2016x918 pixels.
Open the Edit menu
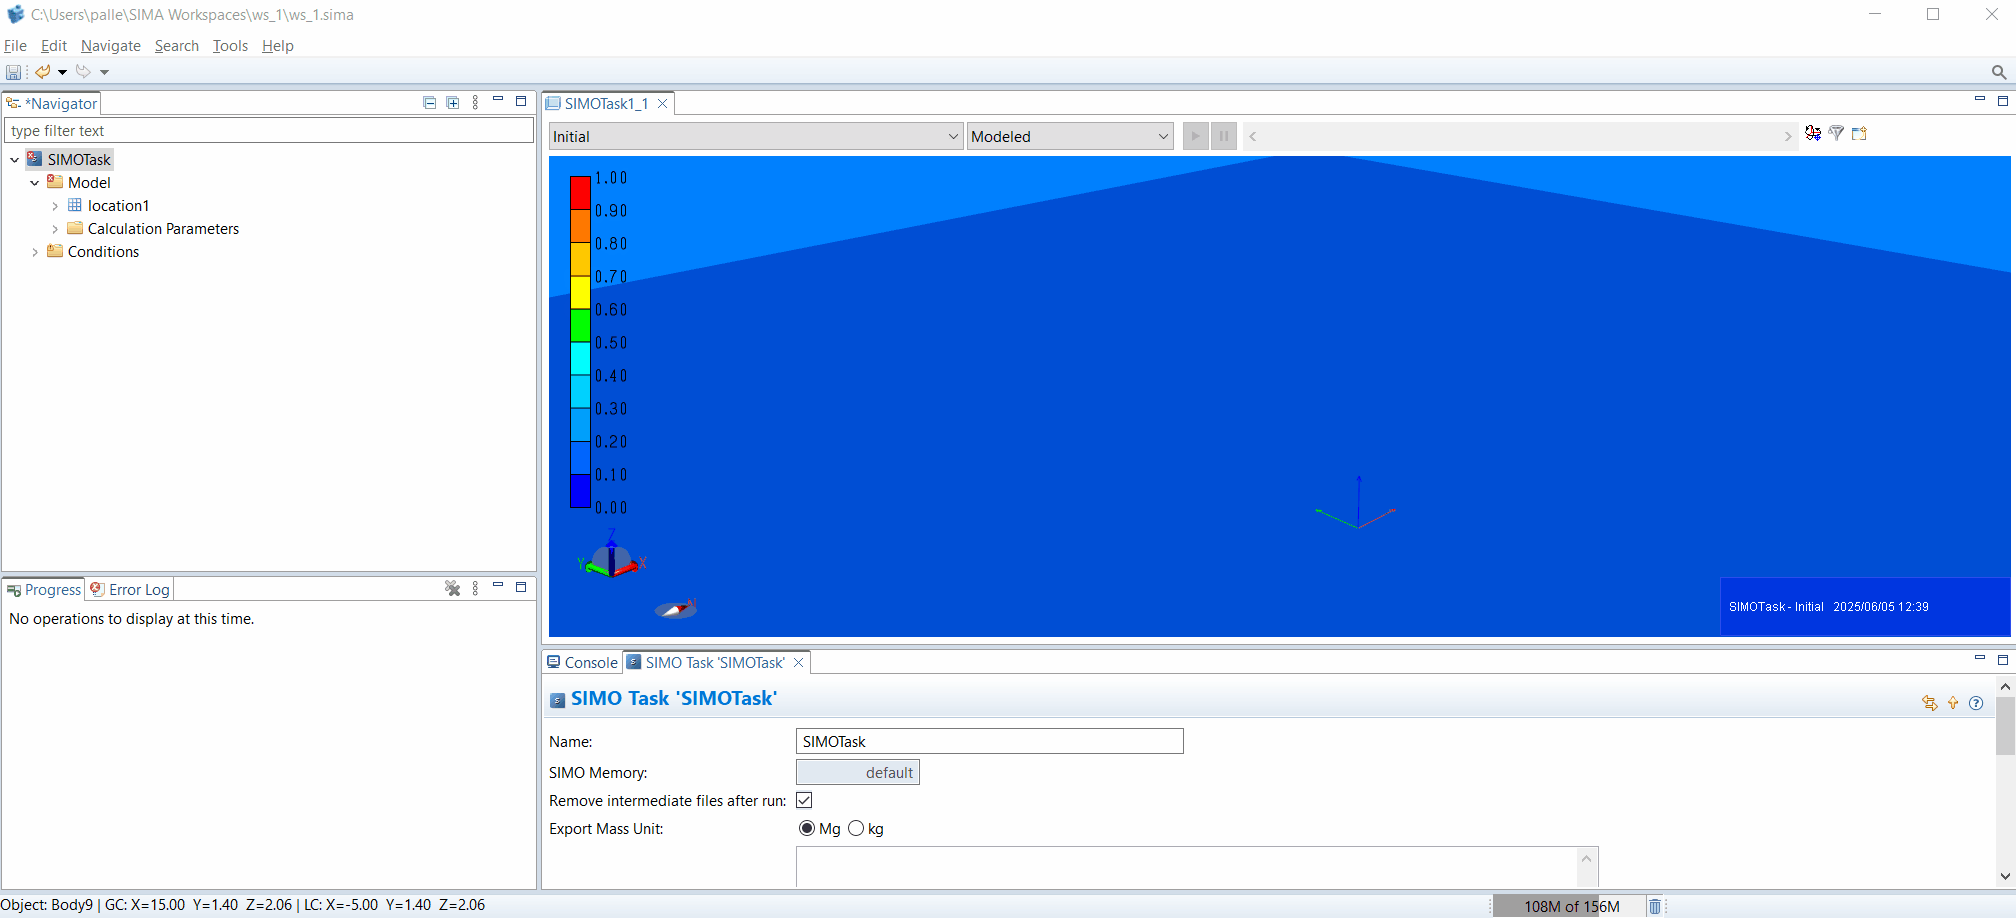point(53,46)
